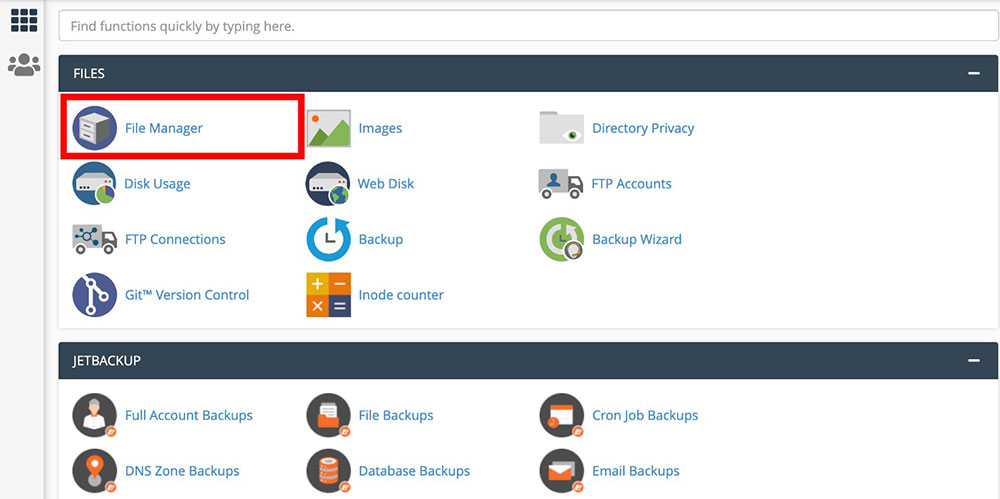Click the Images picture icon
The image size is (1000, 499).
(328, 128)
